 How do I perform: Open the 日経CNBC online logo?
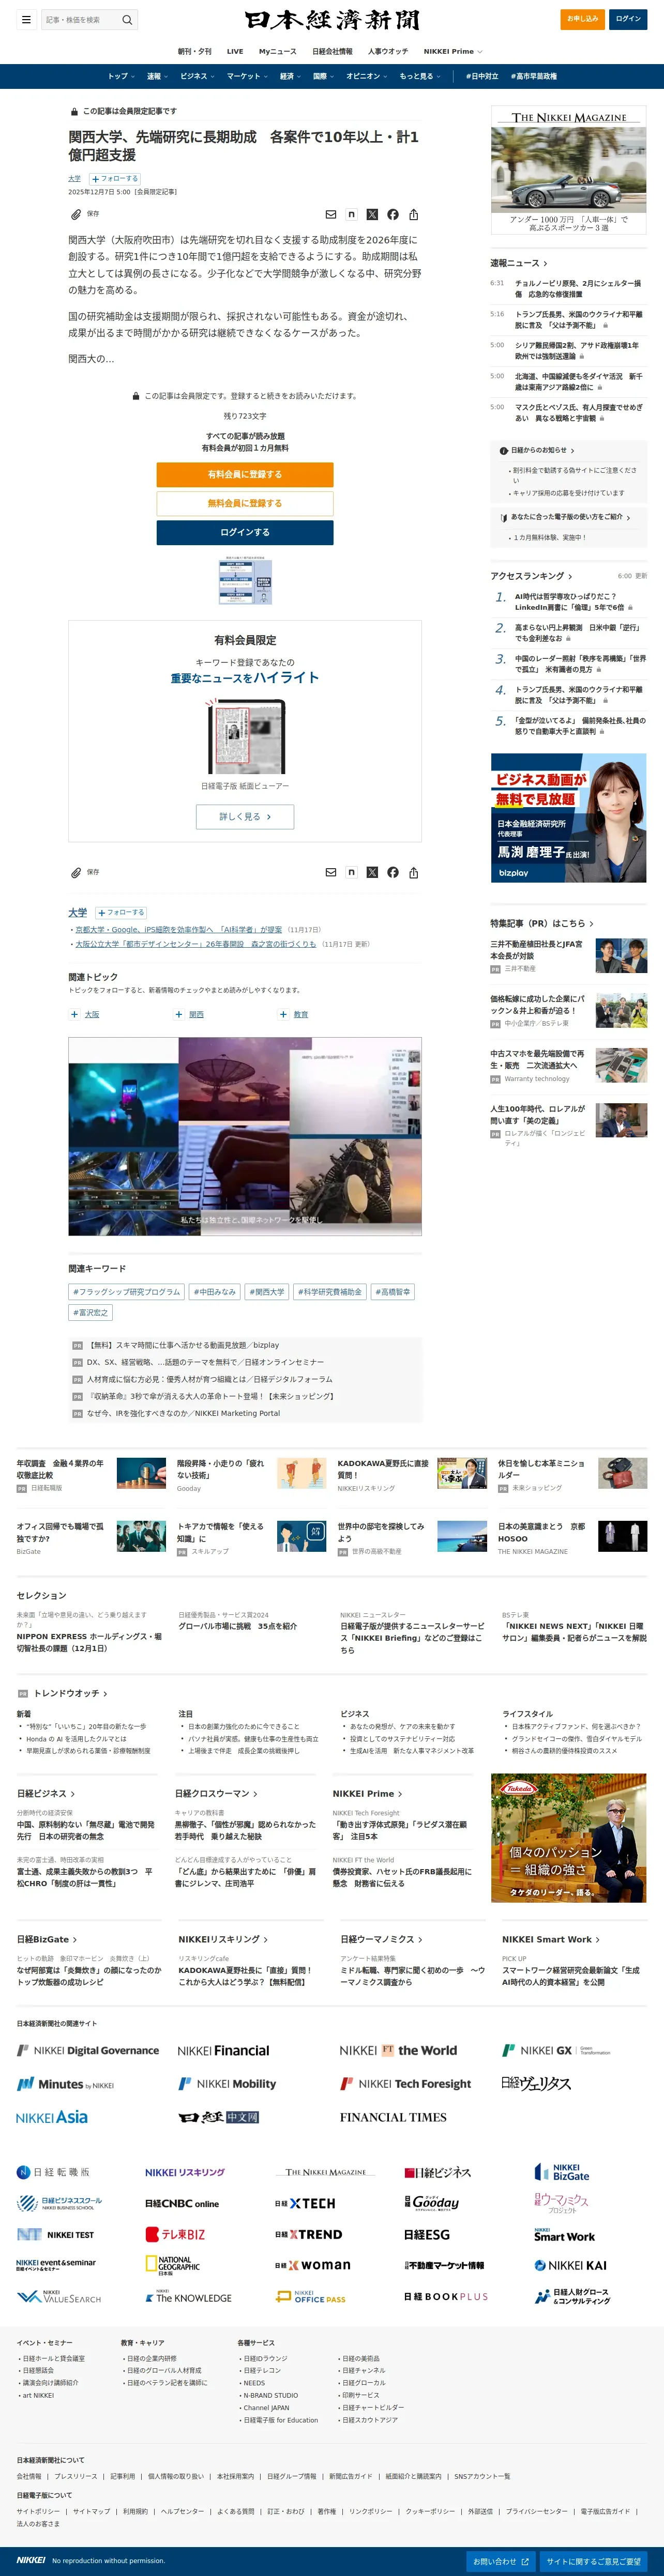tap(182, 2203)
